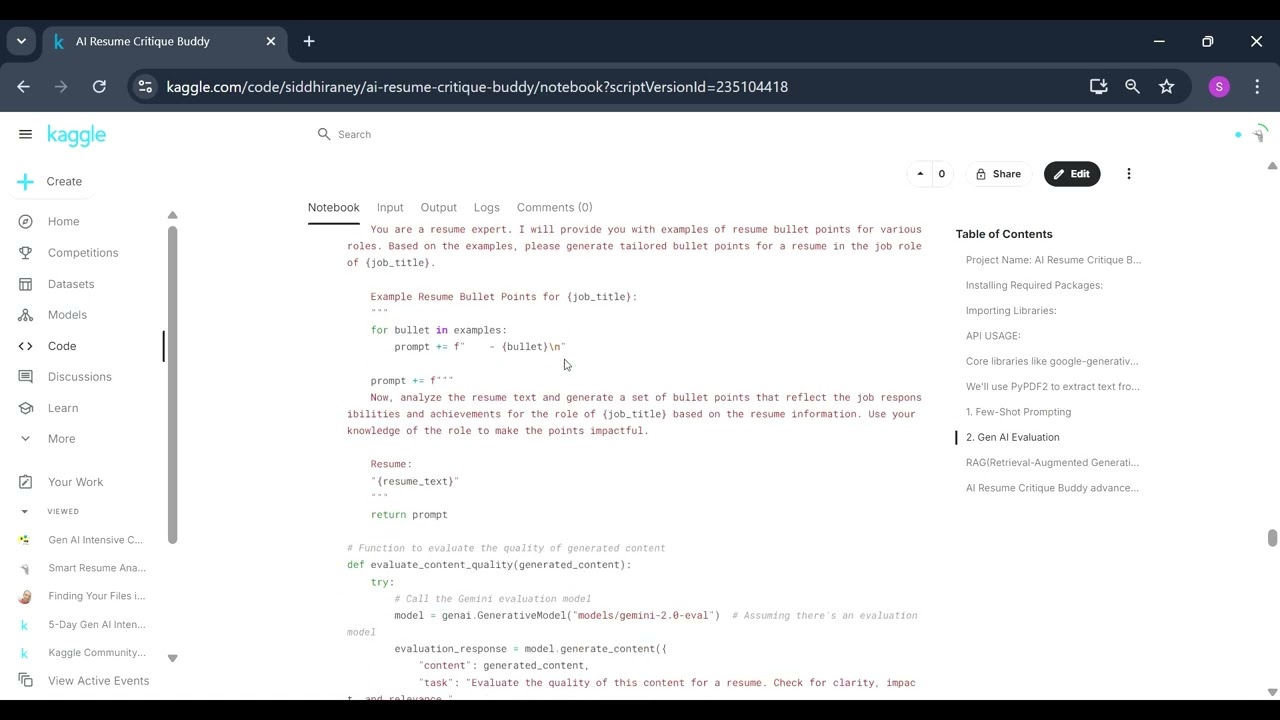The height and width of the screenshot is (720, 1280).
Task: Click the sidebar scroll up arrow
Action: pos(172,215)
